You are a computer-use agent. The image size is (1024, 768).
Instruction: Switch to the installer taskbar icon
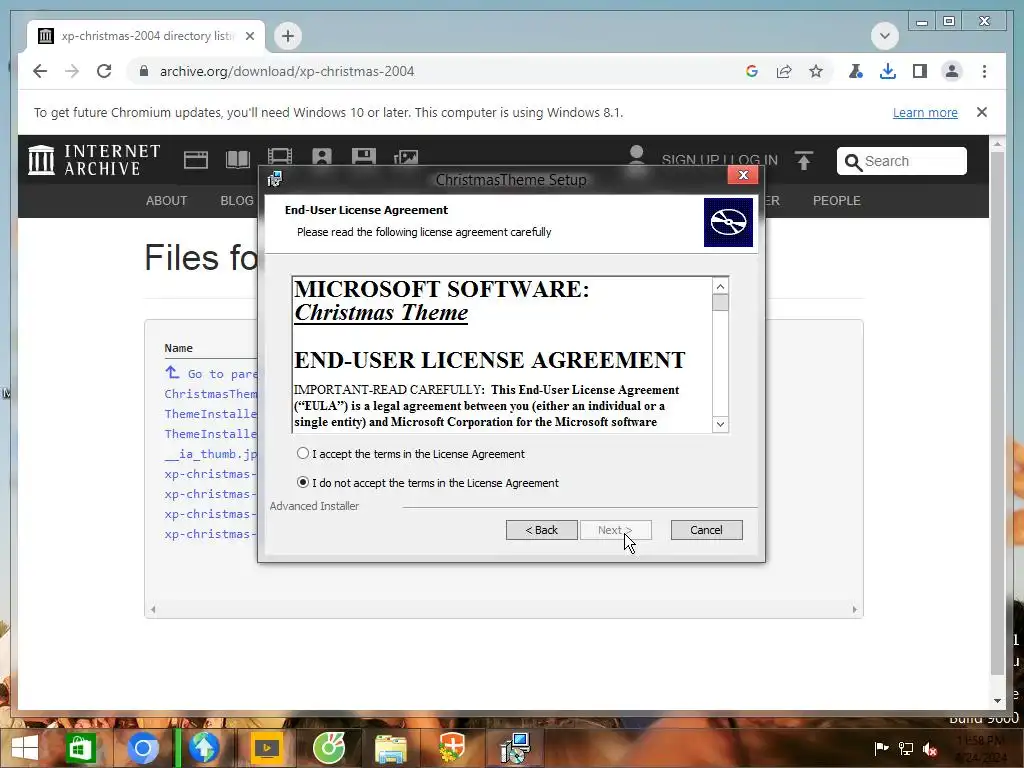click(x=516, y=748)
